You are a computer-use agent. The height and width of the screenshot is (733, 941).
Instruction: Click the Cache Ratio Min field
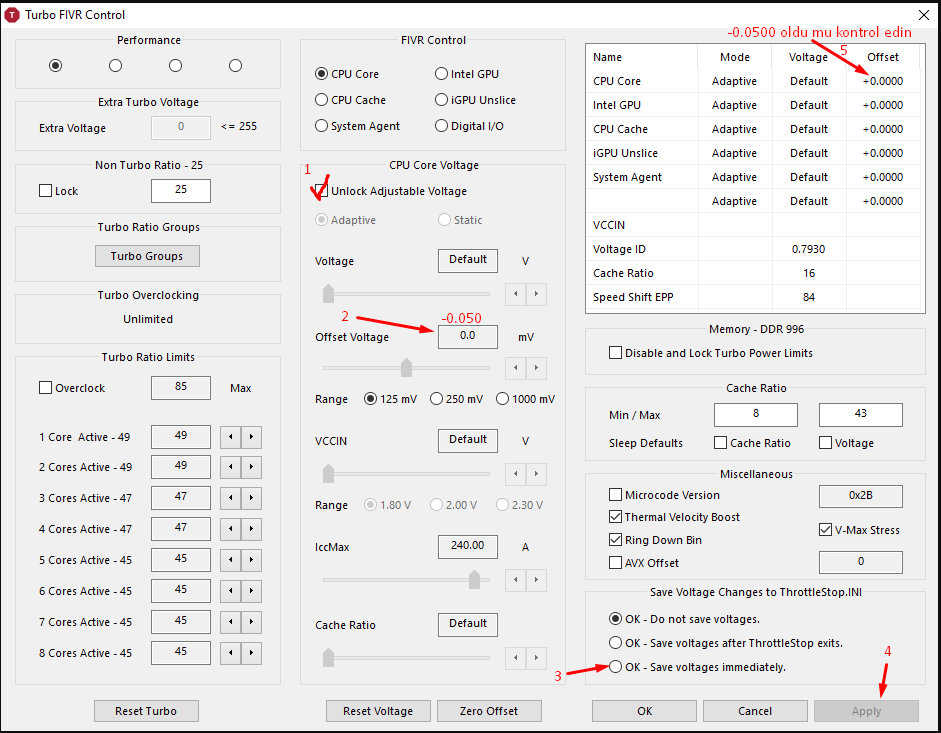click(x=756, y=414)
